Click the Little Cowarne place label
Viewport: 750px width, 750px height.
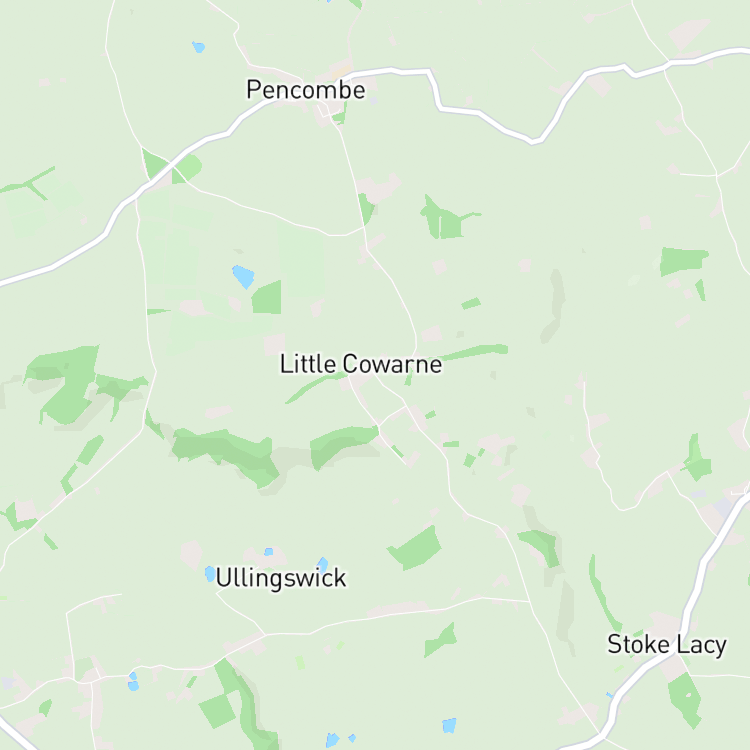pos(361,364)
